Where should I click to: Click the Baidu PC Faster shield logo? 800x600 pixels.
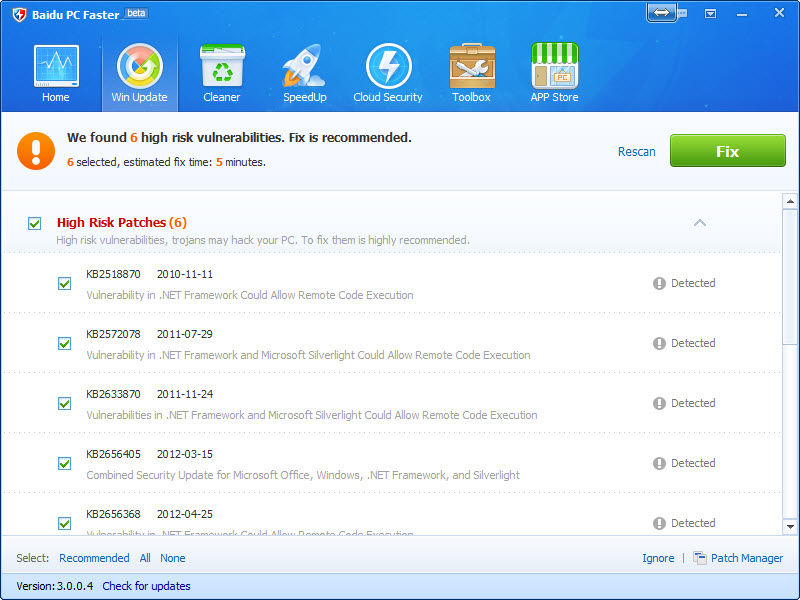pyautogui.click(x=19, y=15)
